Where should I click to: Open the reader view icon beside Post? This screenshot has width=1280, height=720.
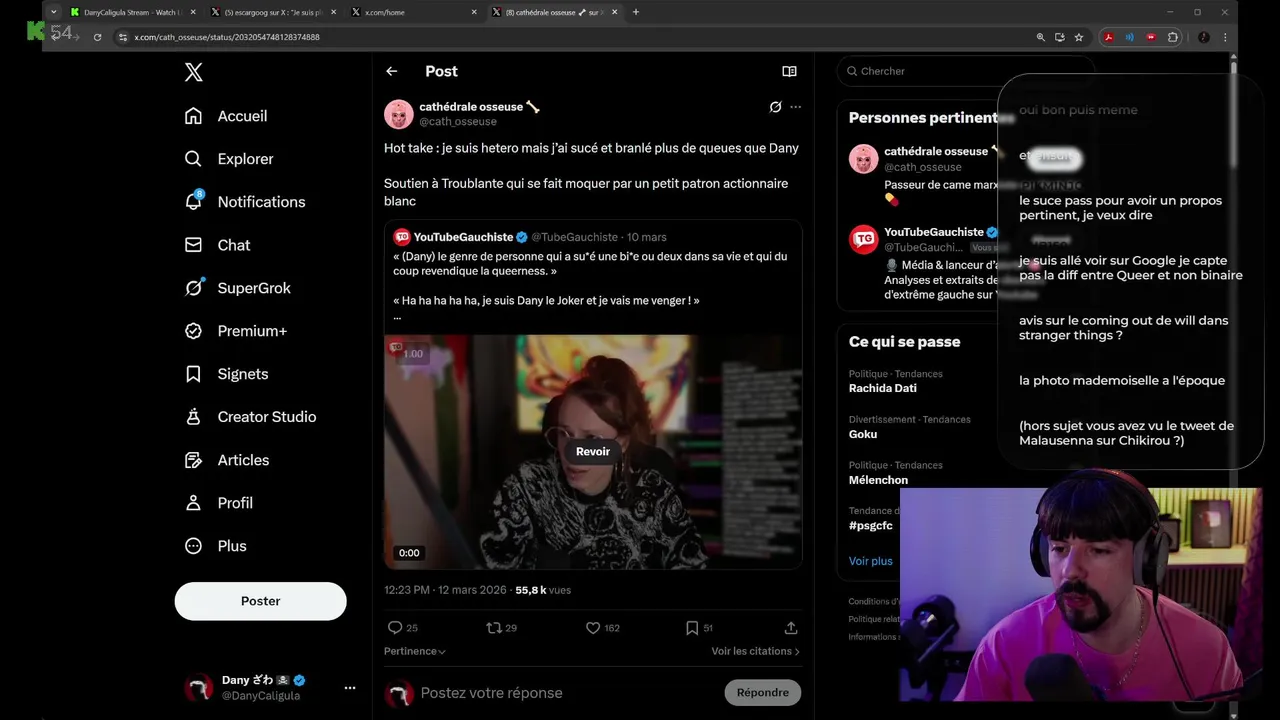pyautogui.click(x=789, y=71)
